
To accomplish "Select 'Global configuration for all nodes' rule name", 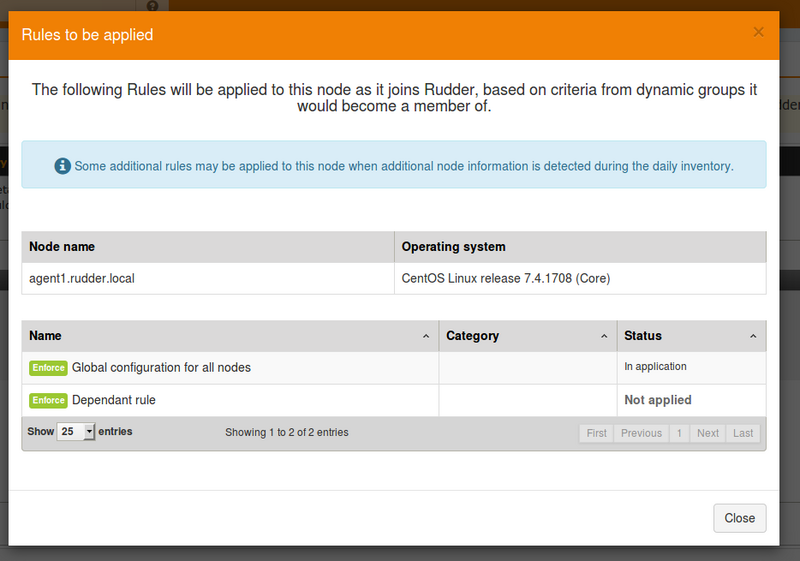I will [x=161, y=368].
